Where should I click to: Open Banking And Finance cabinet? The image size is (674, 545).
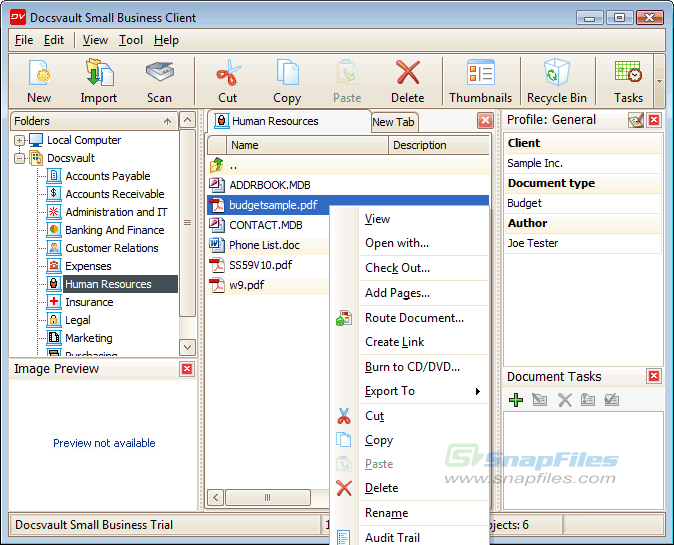[x=114, y=230]
